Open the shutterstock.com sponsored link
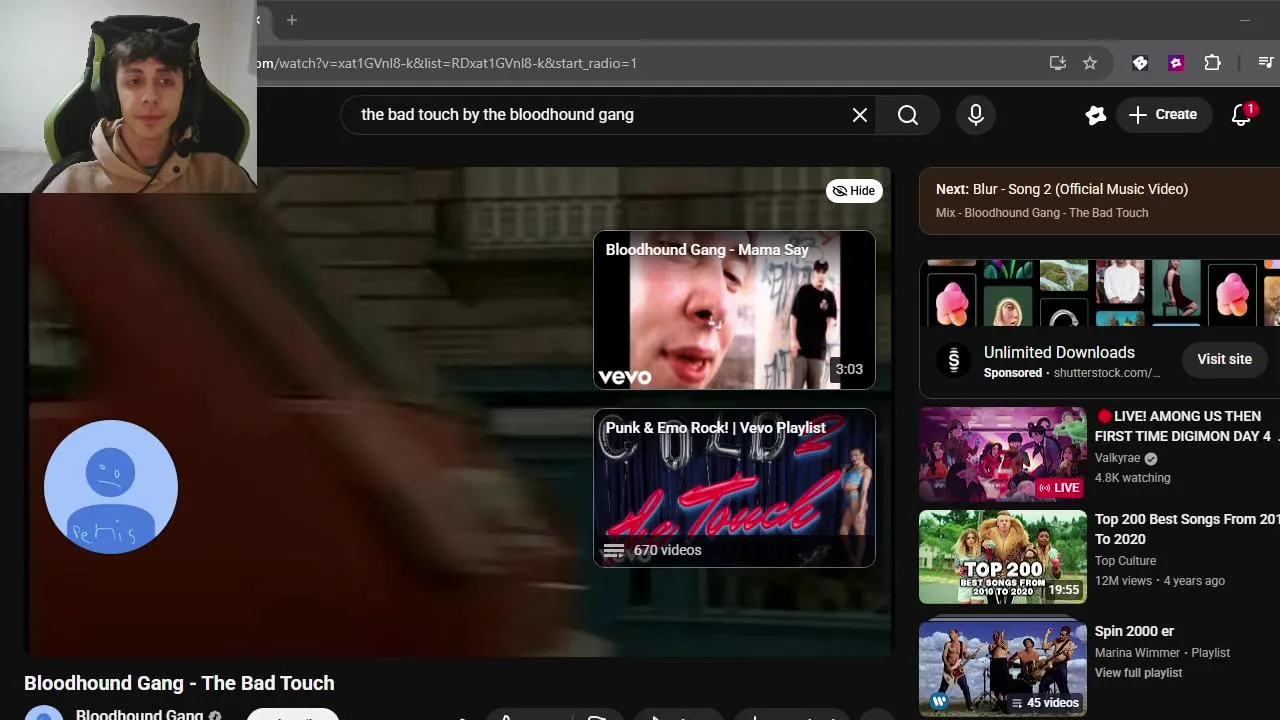The width and height of the screenshot is (1280, 720). point(1107,373)
